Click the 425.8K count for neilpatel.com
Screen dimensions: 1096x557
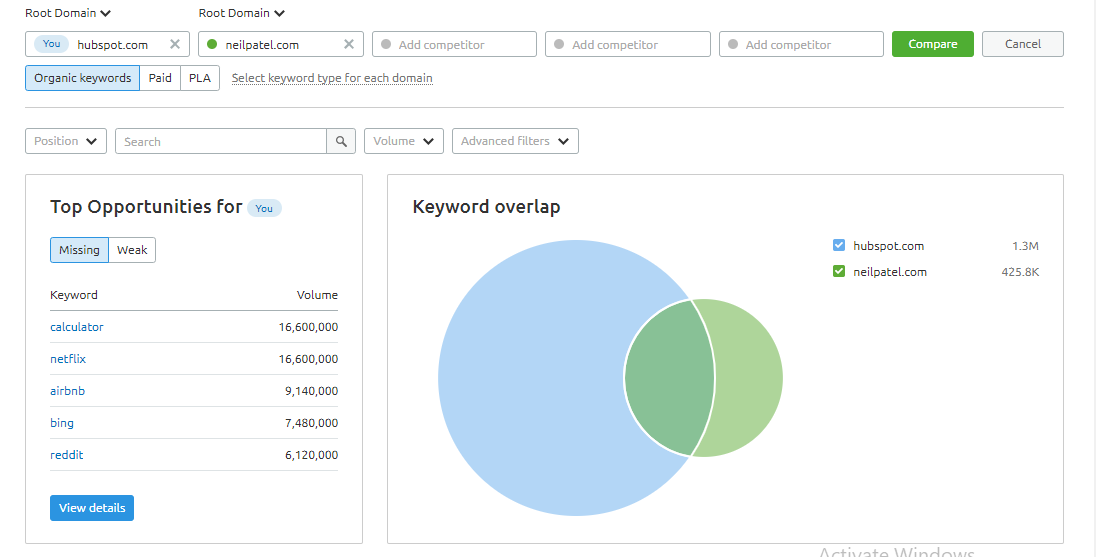pos(1021,272)
